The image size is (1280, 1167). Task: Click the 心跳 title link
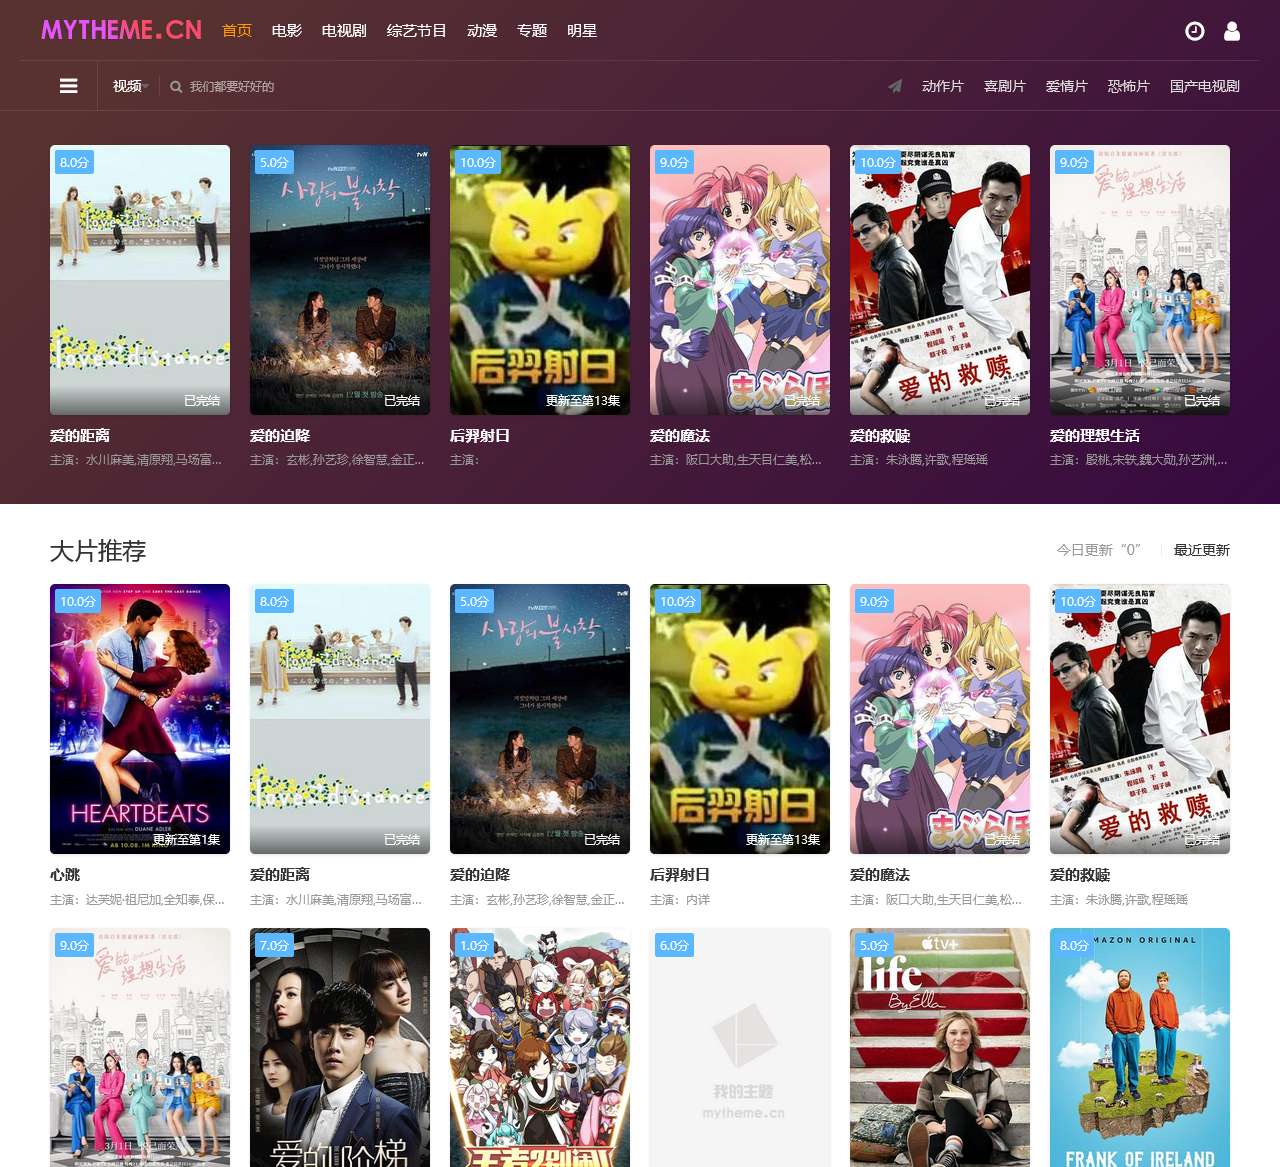coord(65,875)
